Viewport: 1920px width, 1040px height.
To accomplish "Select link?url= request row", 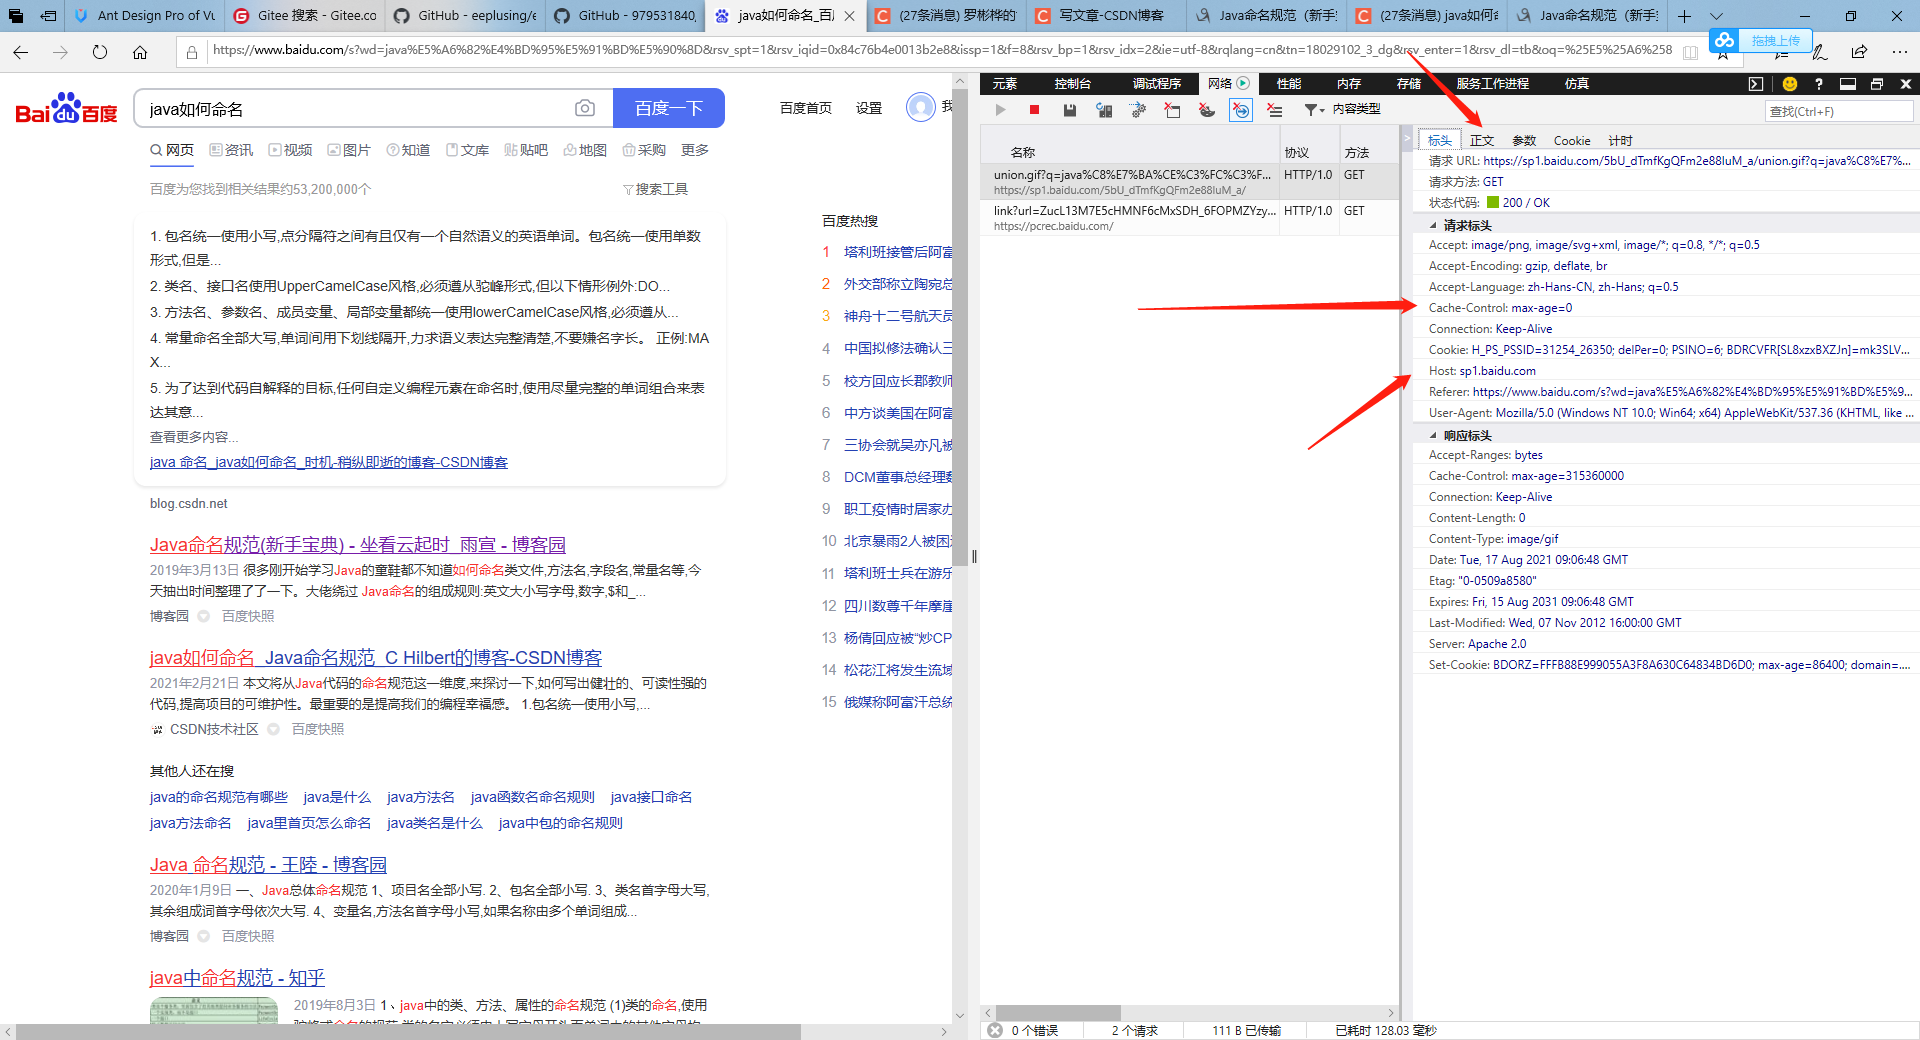I will [x=1188, y=218].
